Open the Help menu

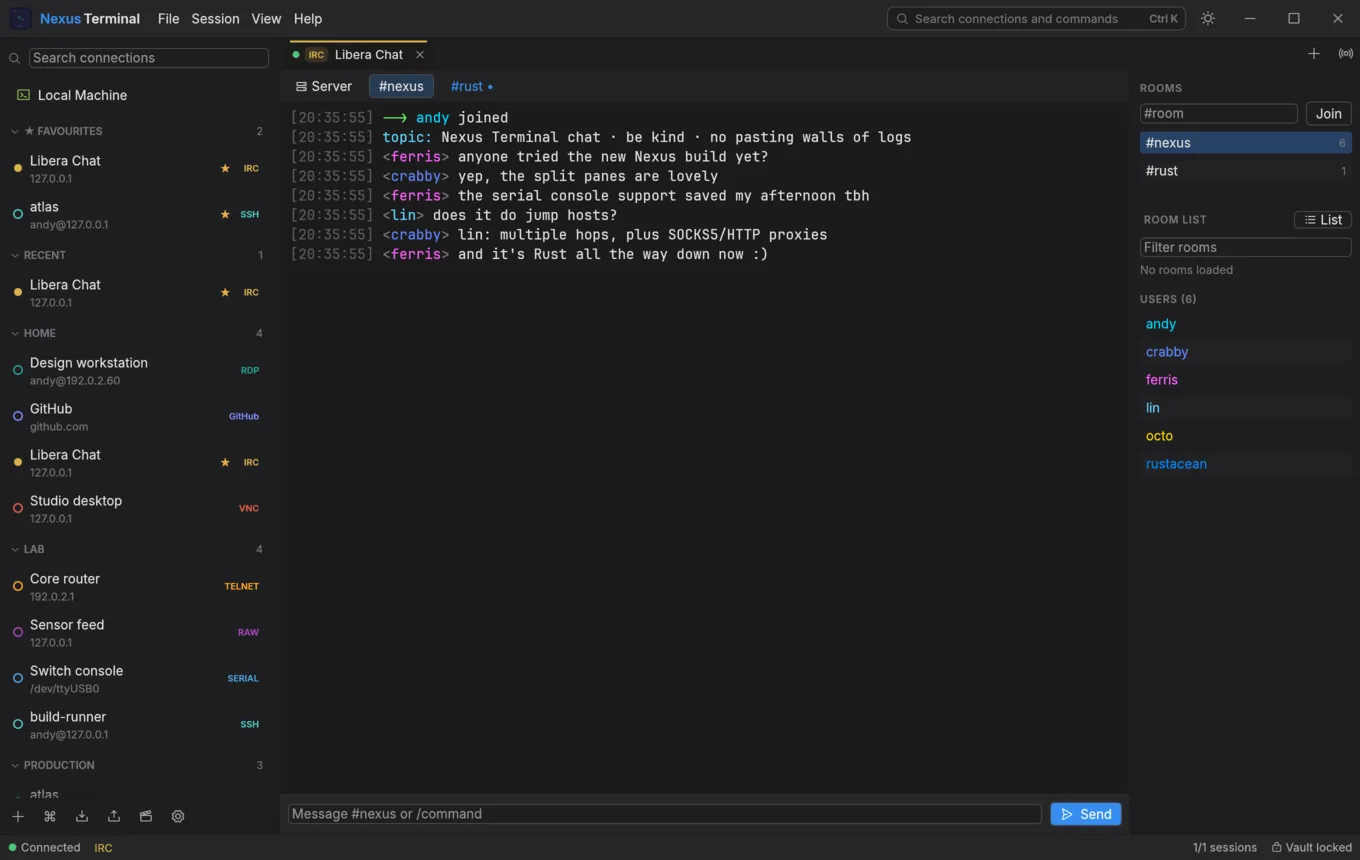tap(308, 18)
